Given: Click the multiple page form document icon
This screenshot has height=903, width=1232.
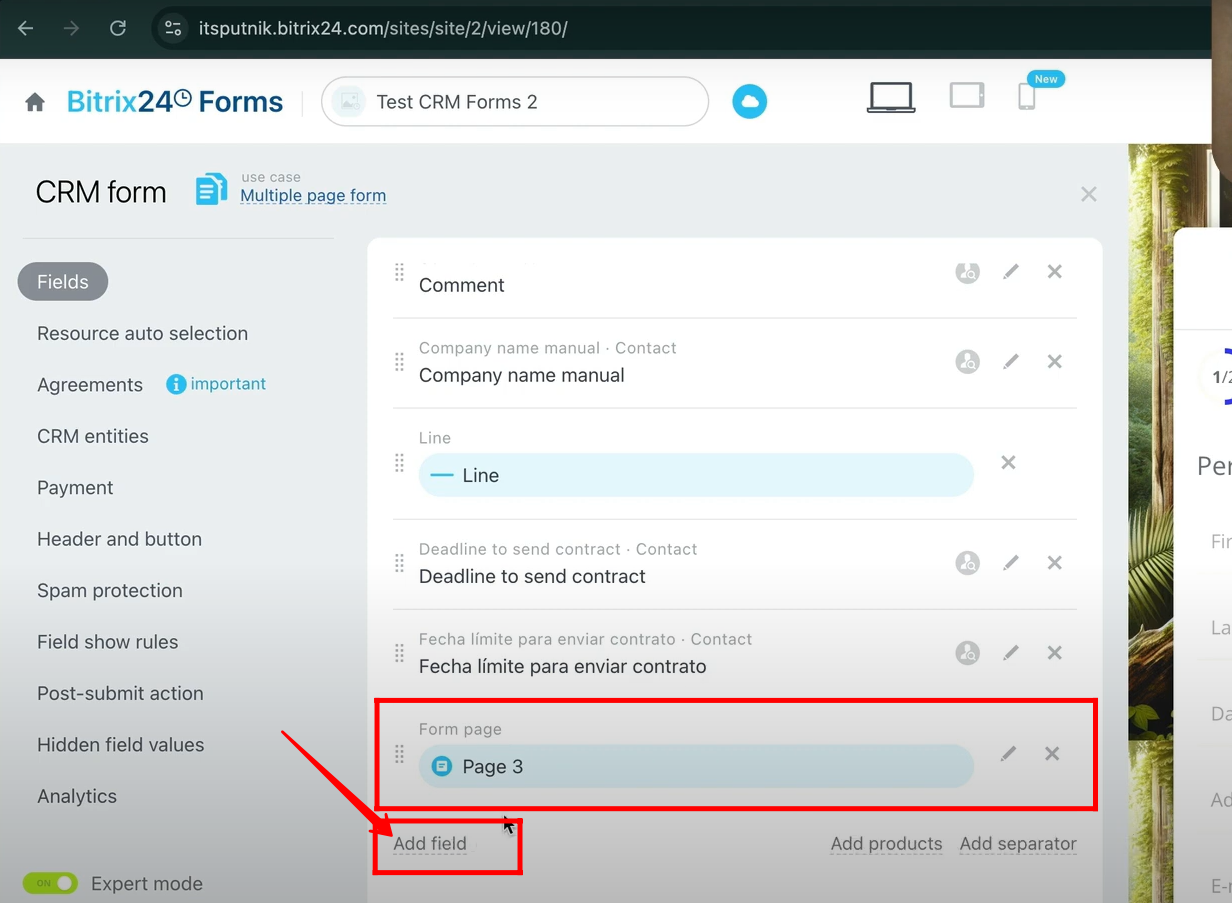Looking at the screenshot, I should [x=211, y=189].
